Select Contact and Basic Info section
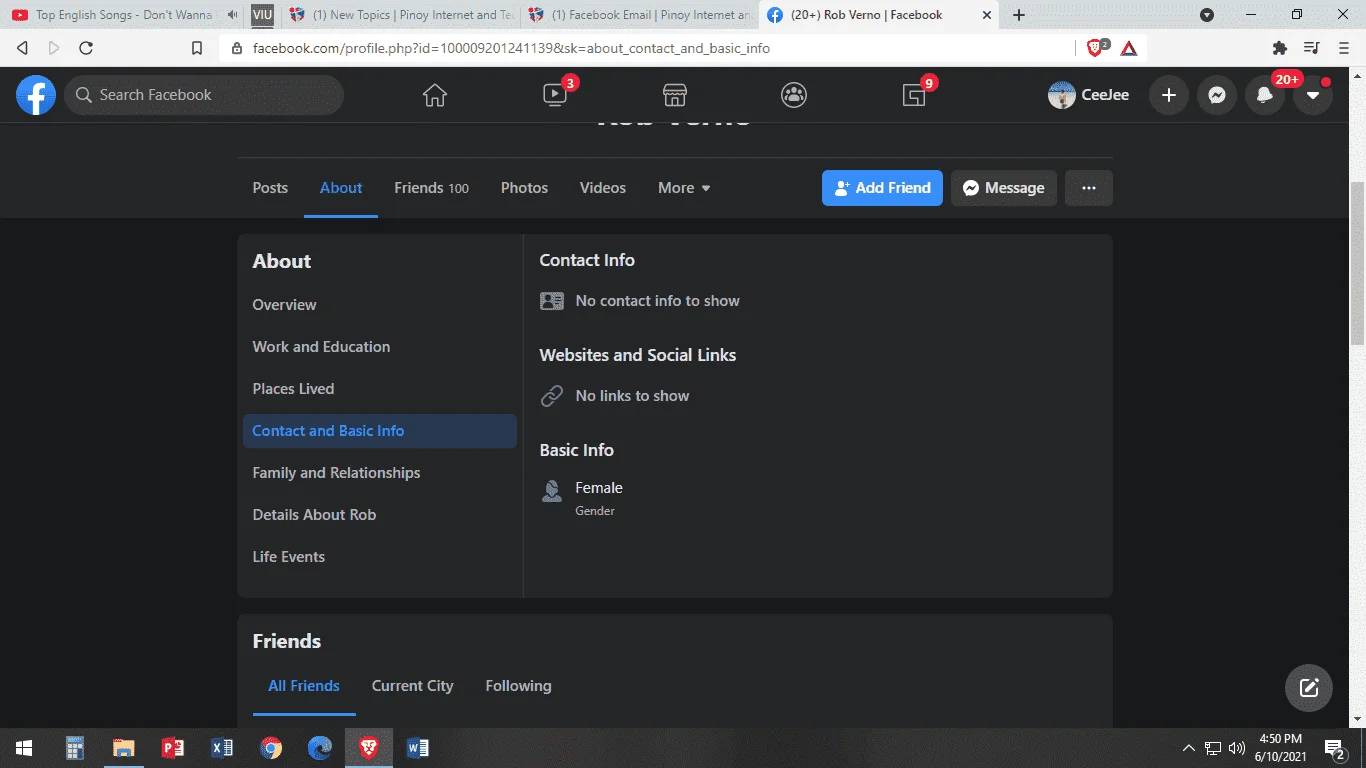The image size is (1366, 768). pos(380,431)
